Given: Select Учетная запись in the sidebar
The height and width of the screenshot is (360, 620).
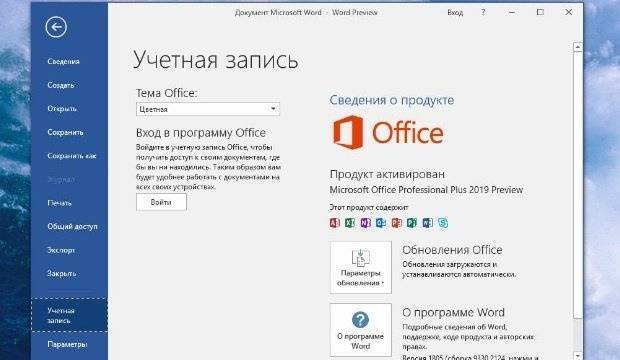Looking at the screenshot, I should [69, 315].
